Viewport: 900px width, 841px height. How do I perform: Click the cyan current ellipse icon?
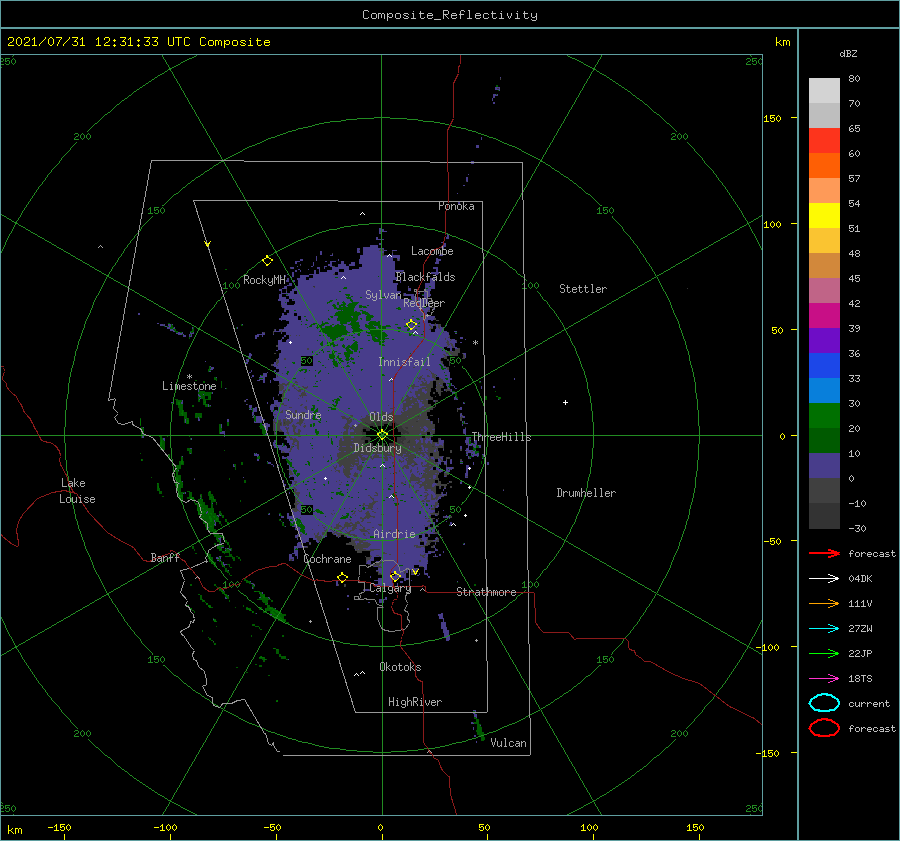coord(824,703)
